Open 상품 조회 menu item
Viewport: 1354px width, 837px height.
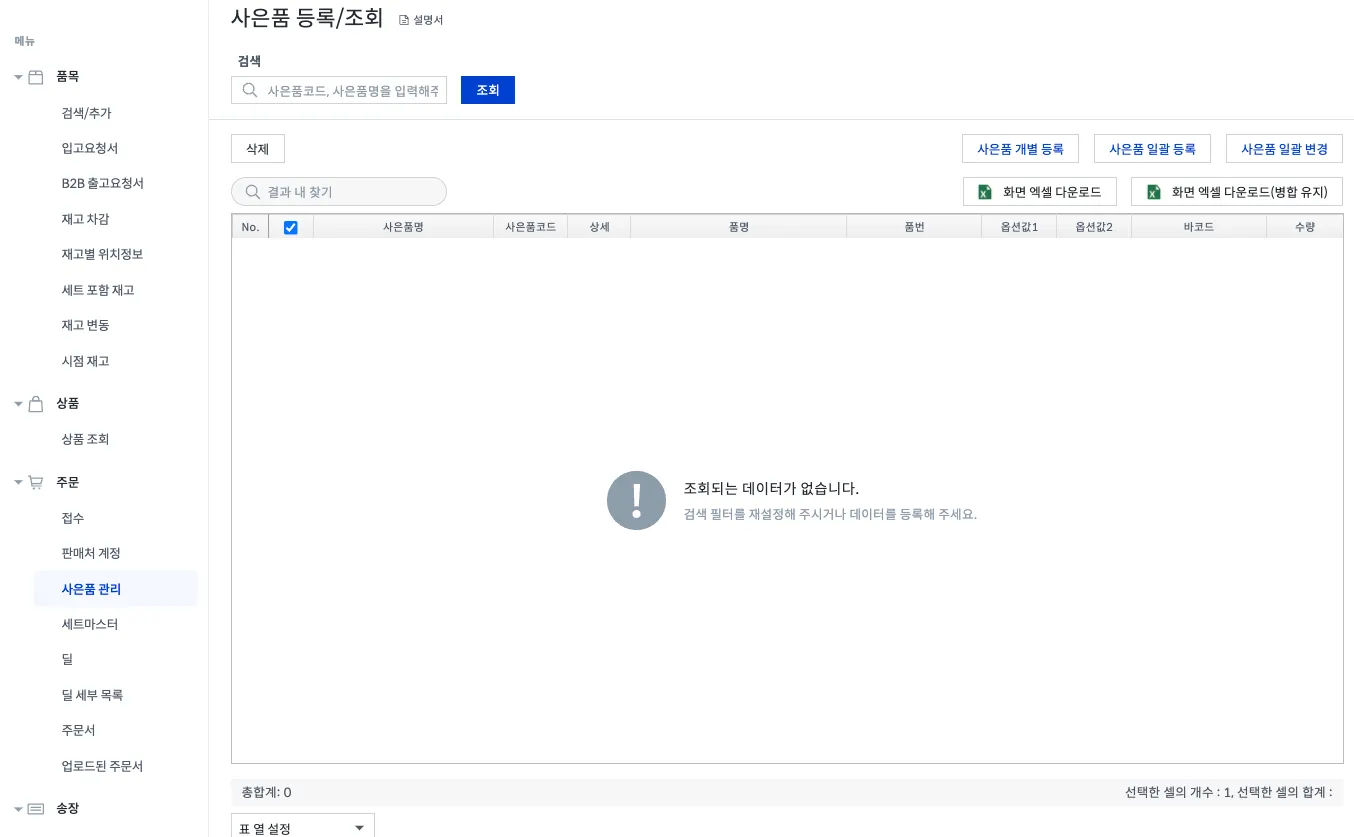tap(85, 439)
